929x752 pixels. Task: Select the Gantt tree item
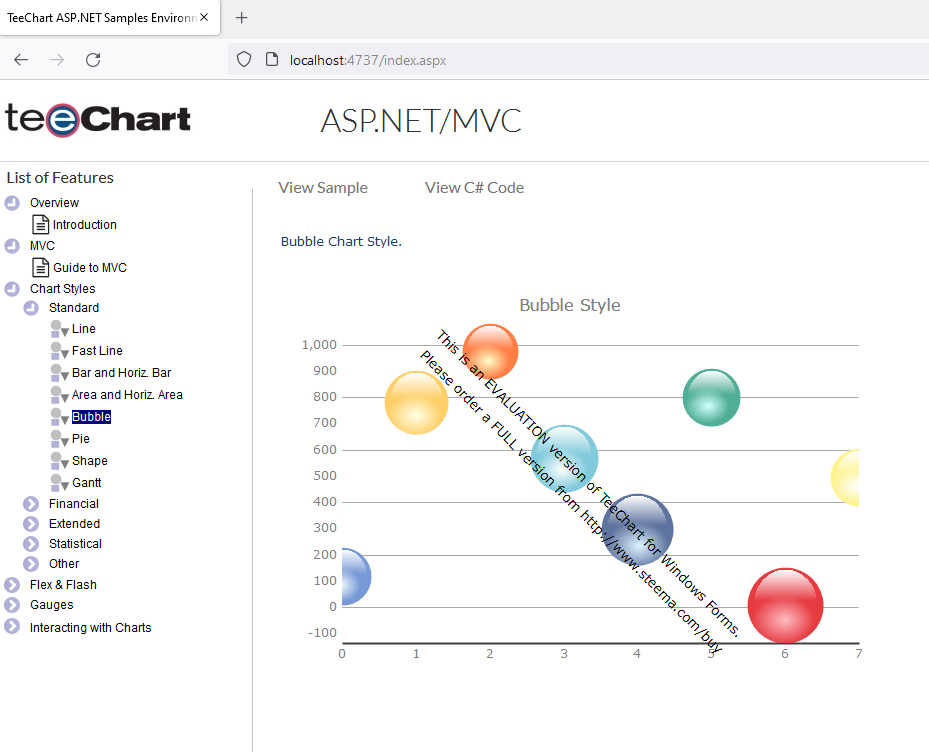tap(87, 483)
